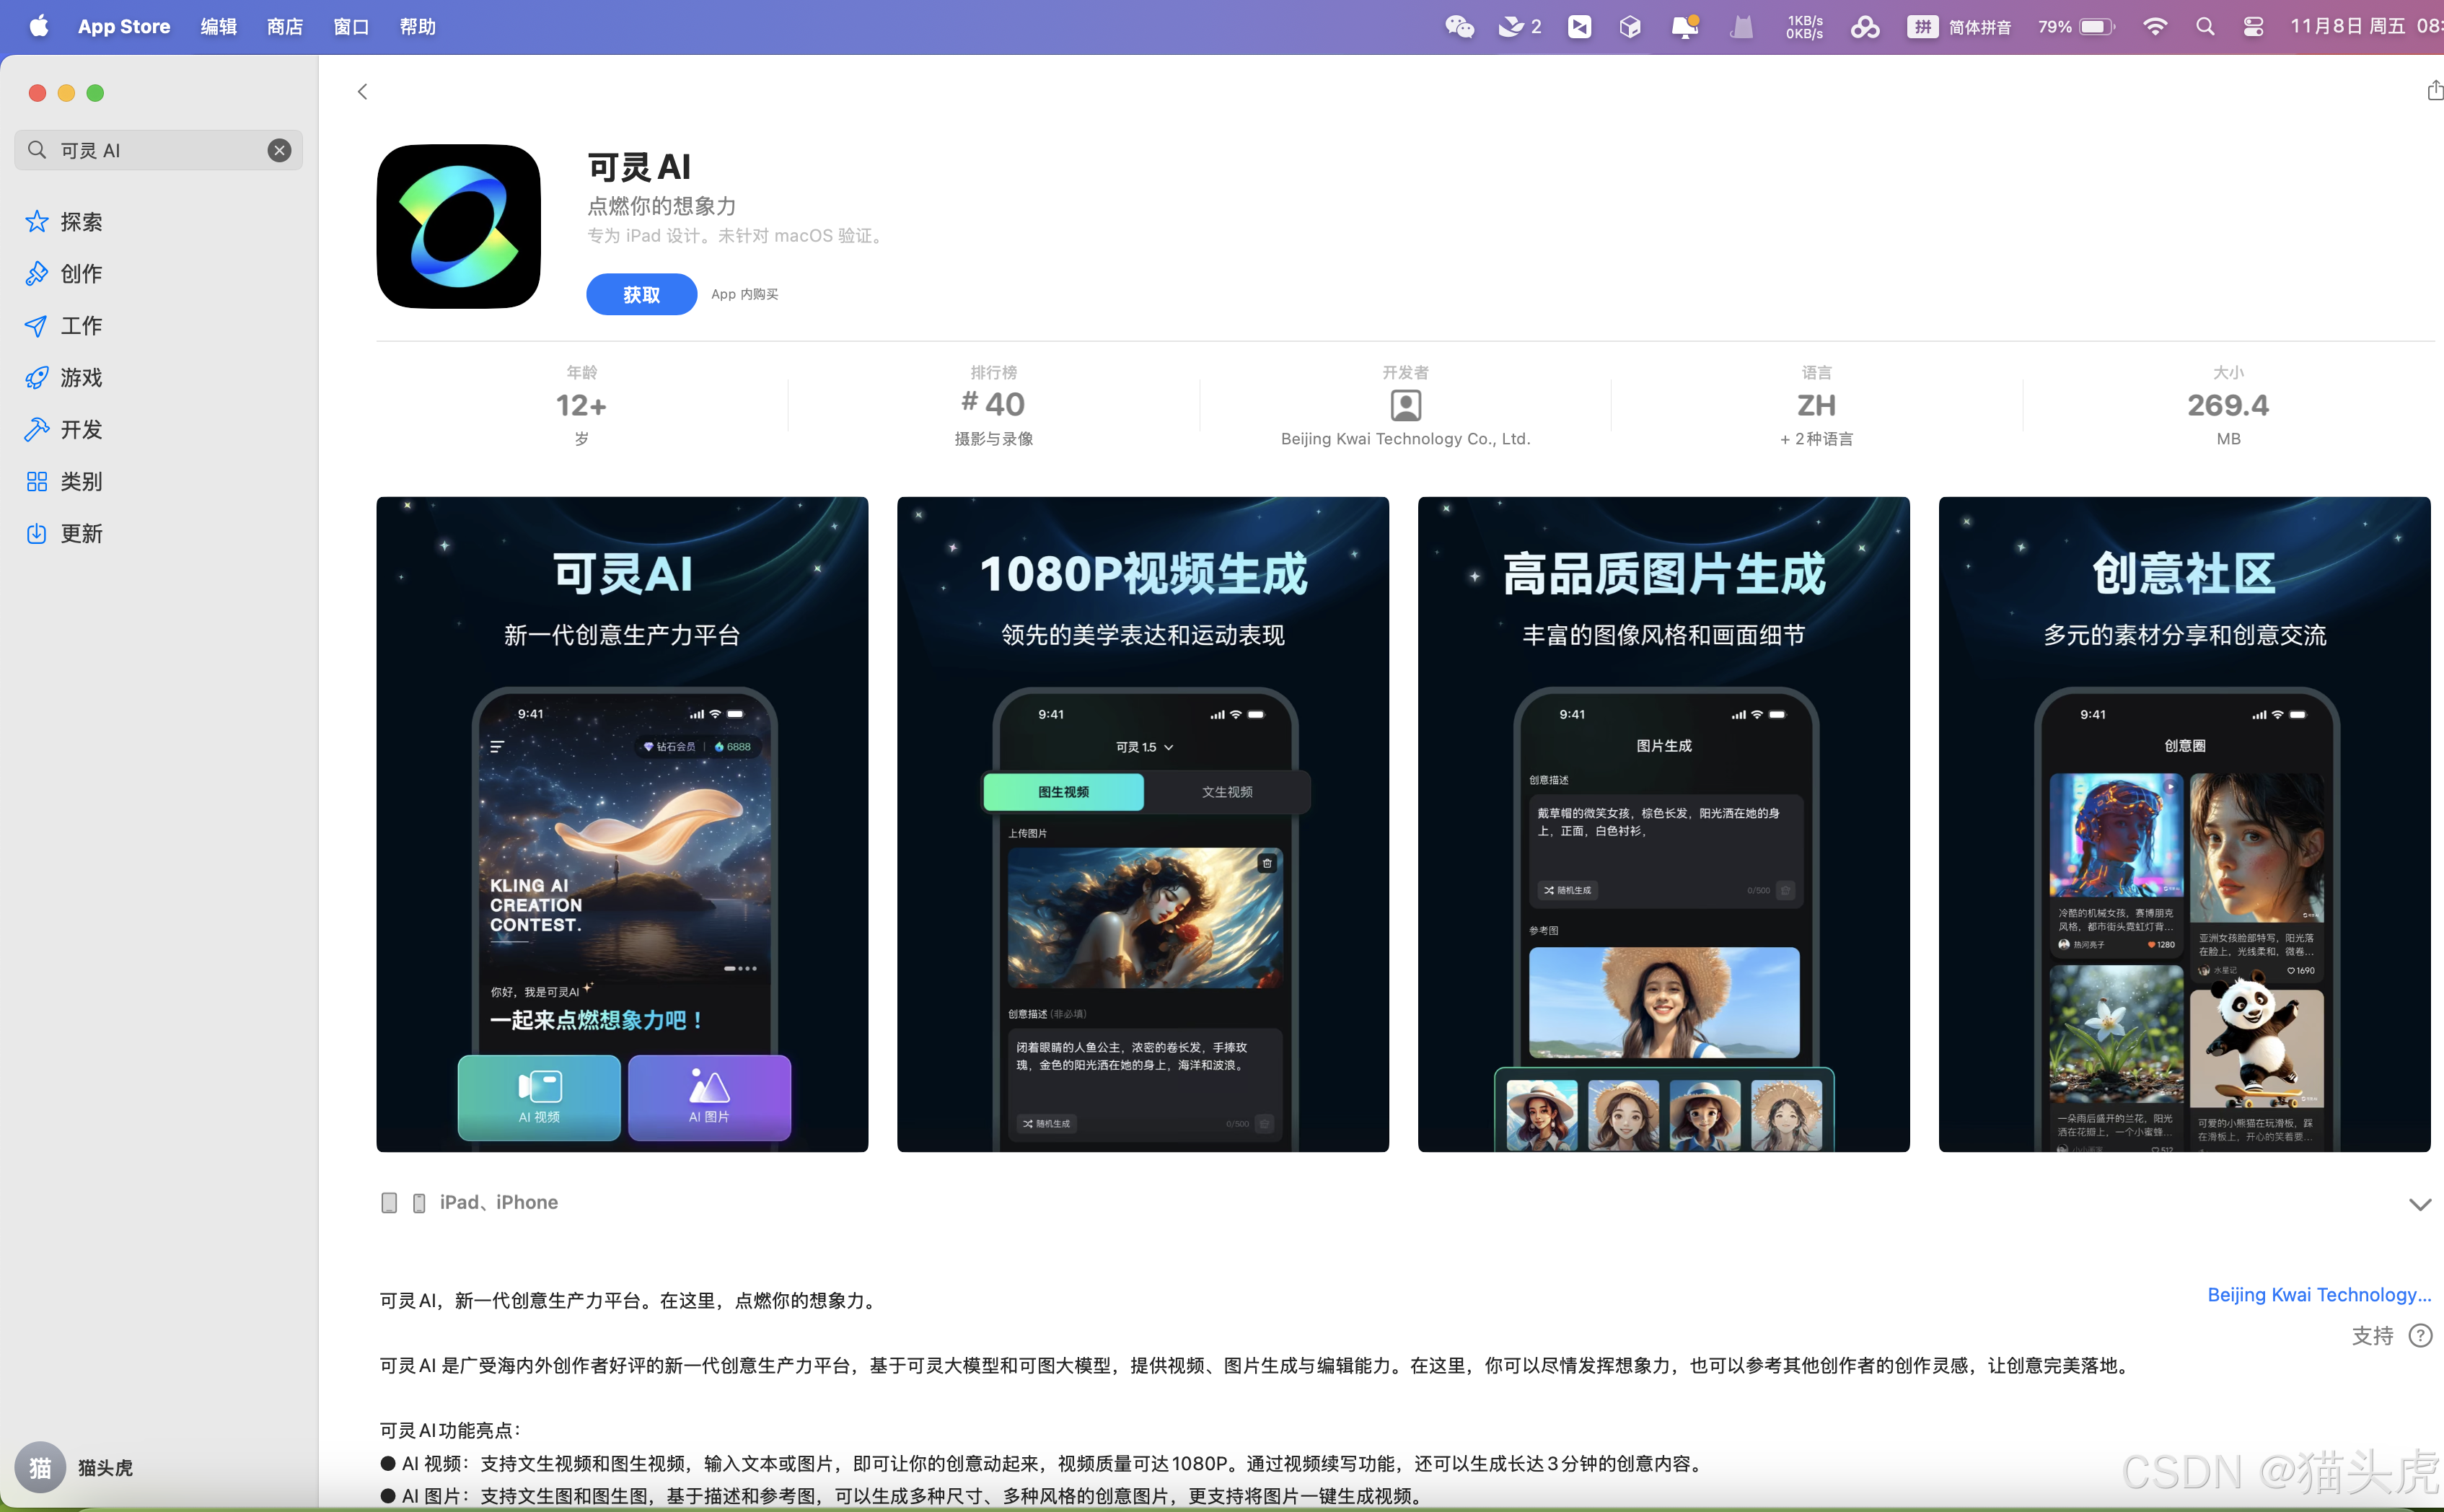This screenshot has width=2444, height=1512.
Task: Open 探索 in the sidebar
Action: pos(64,221)
